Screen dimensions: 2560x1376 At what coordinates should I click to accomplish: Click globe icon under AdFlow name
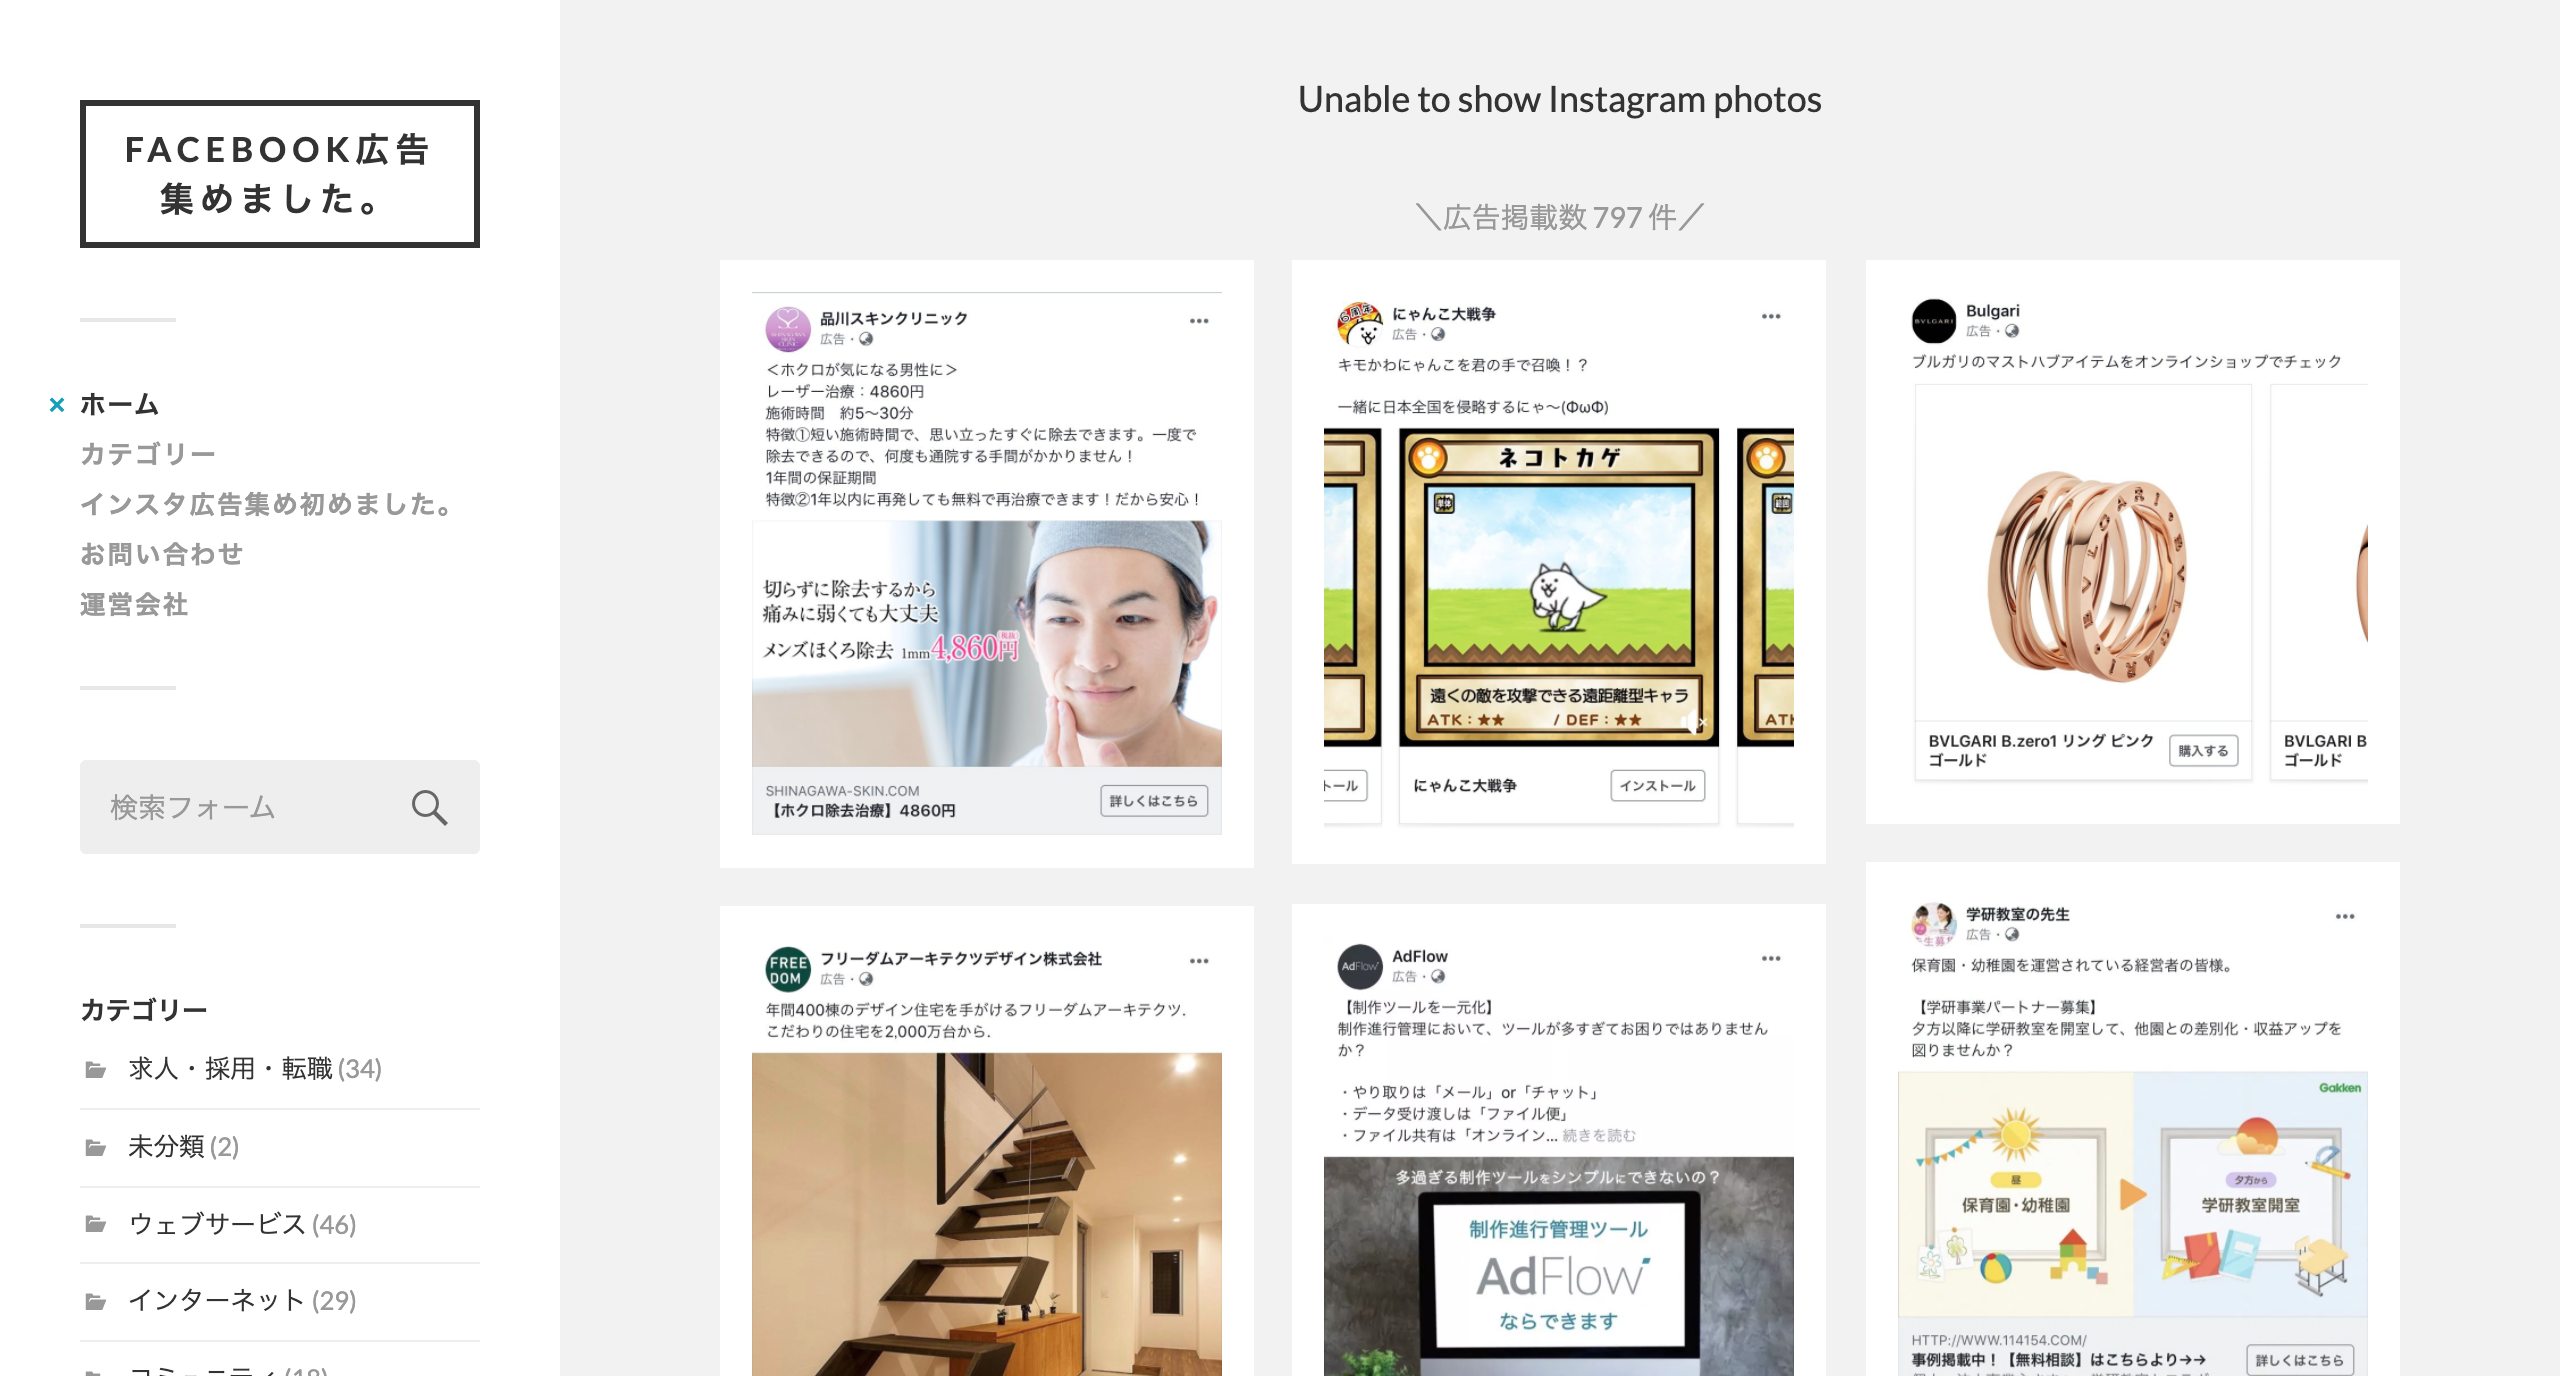click(x=1438, y=976)
